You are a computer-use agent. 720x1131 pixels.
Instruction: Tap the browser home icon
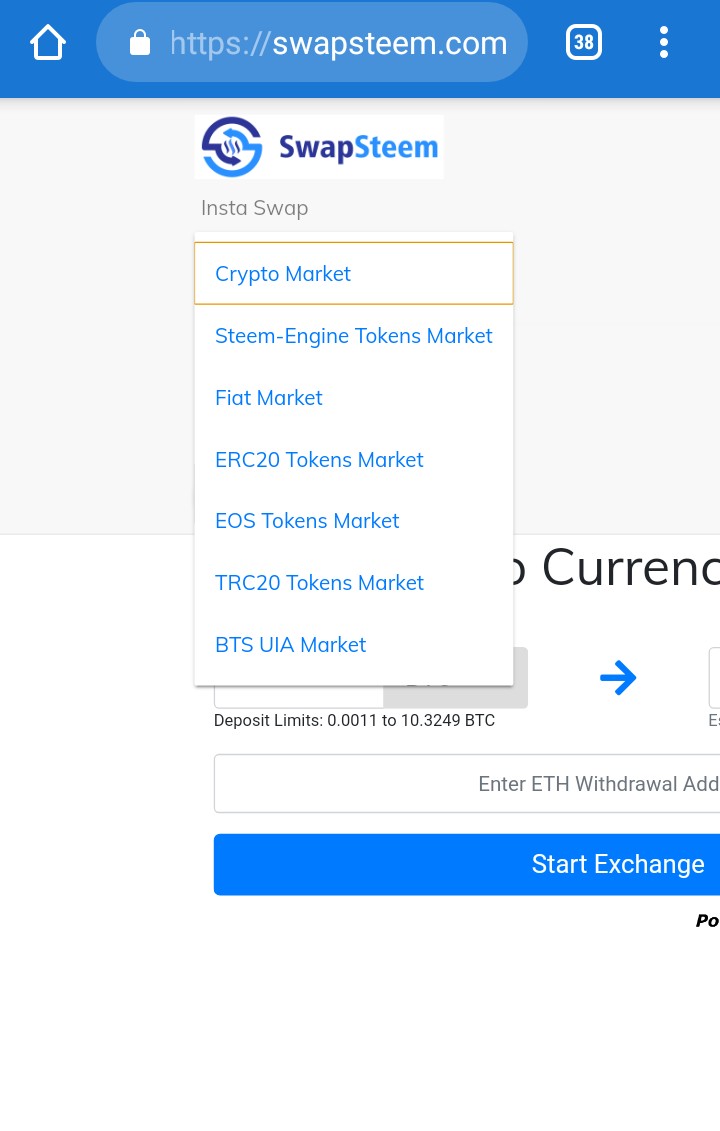pos(48,43)
